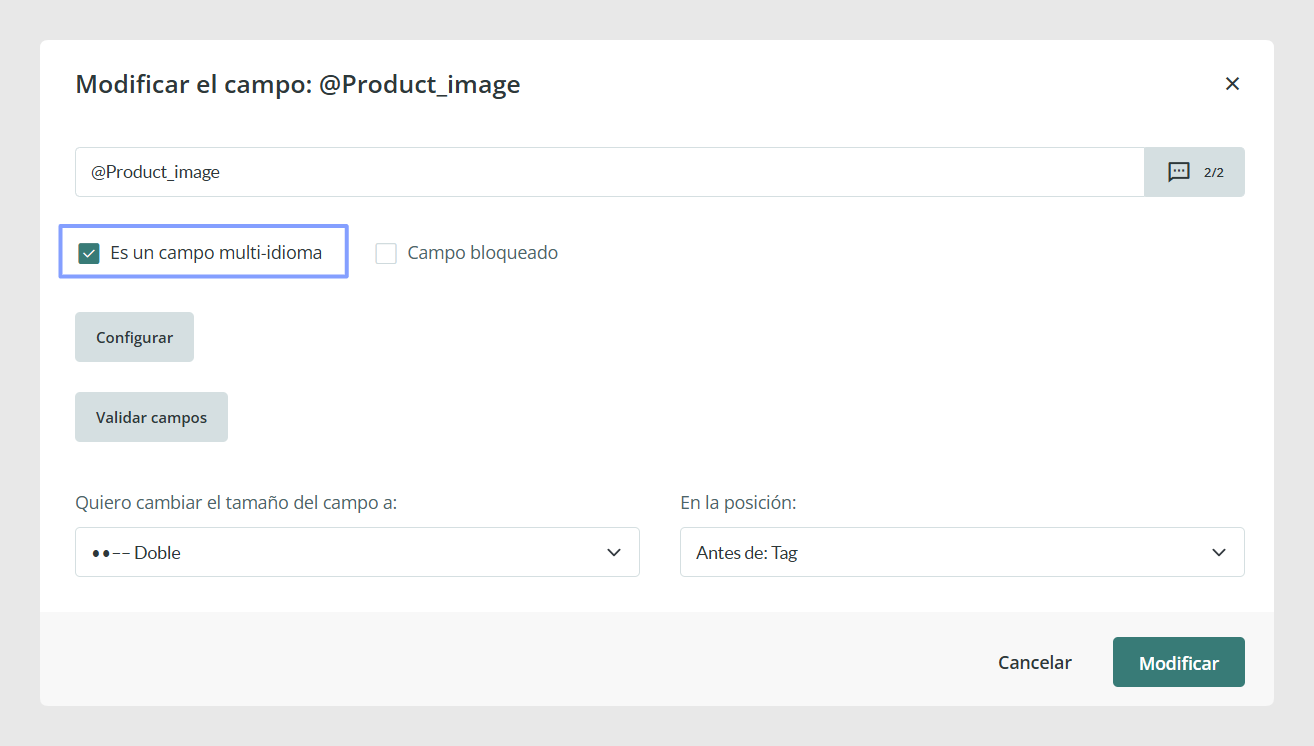Screen dimensions: 1314x746
Task: Cancel changes with the Cancelar link
Action: point(1035,662)
